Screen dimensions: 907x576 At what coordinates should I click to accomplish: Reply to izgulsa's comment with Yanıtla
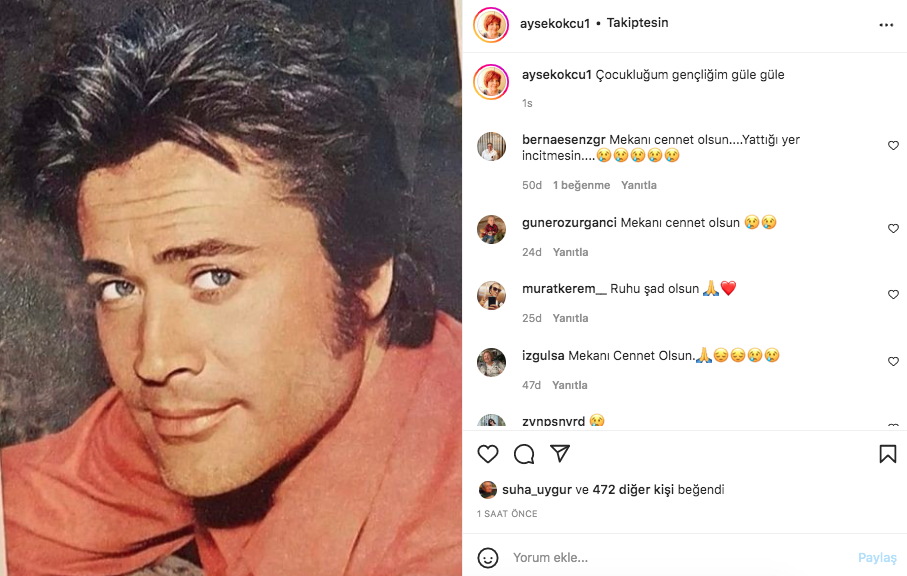pos(570,385)
